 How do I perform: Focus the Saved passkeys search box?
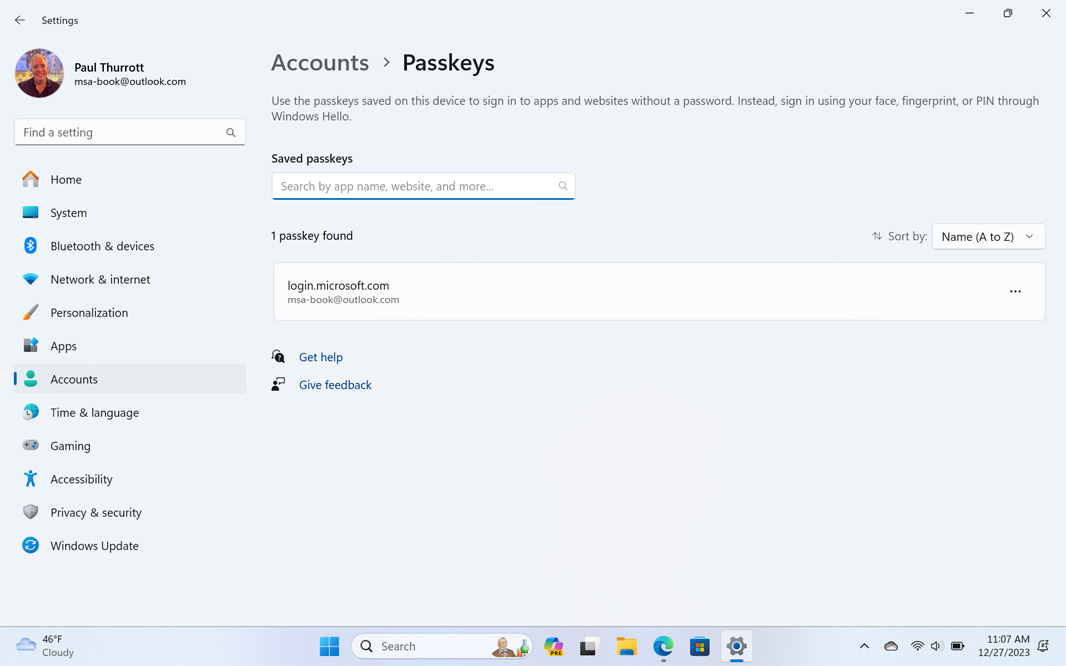[x=415, y=187]
